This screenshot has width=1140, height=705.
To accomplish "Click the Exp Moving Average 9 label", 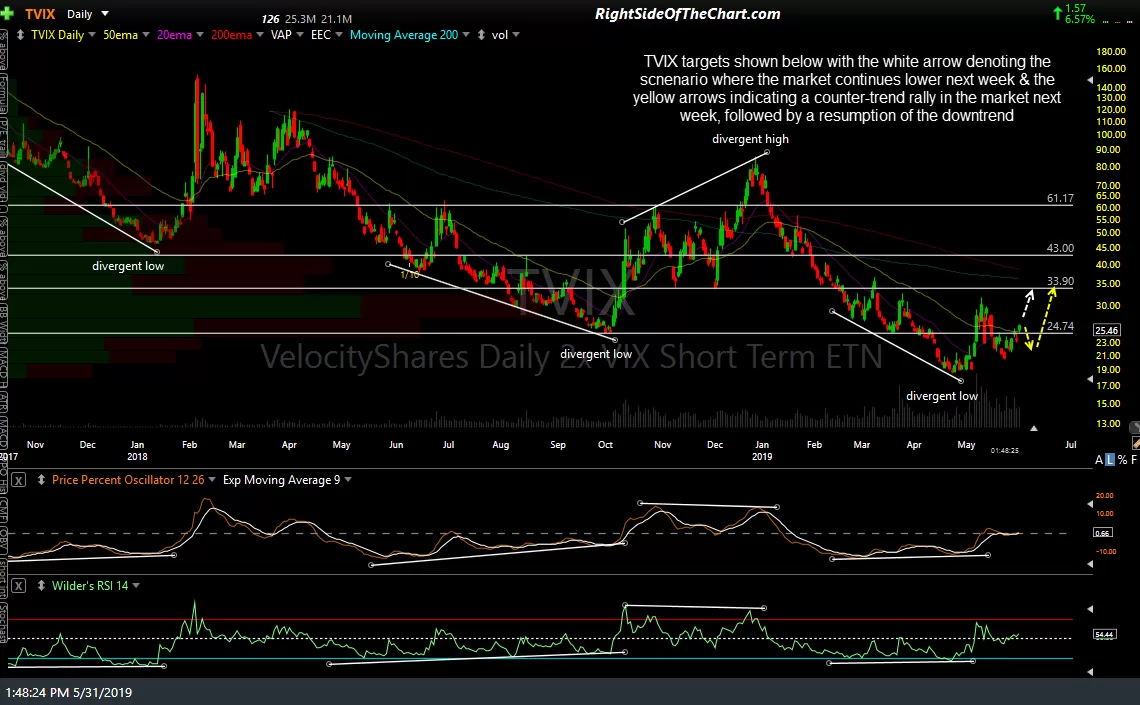I will [281, 480].
